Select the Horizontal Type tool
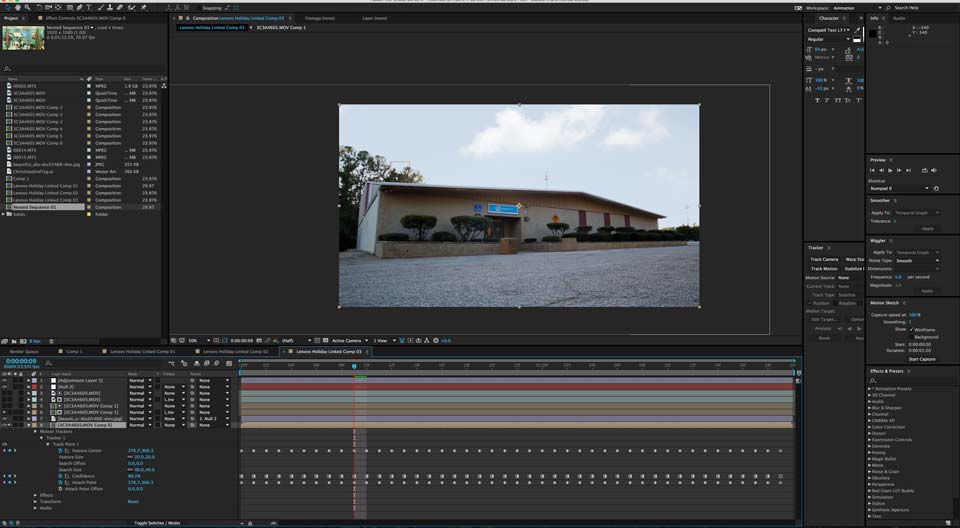The image size is (960, 528). coord(89,7)
